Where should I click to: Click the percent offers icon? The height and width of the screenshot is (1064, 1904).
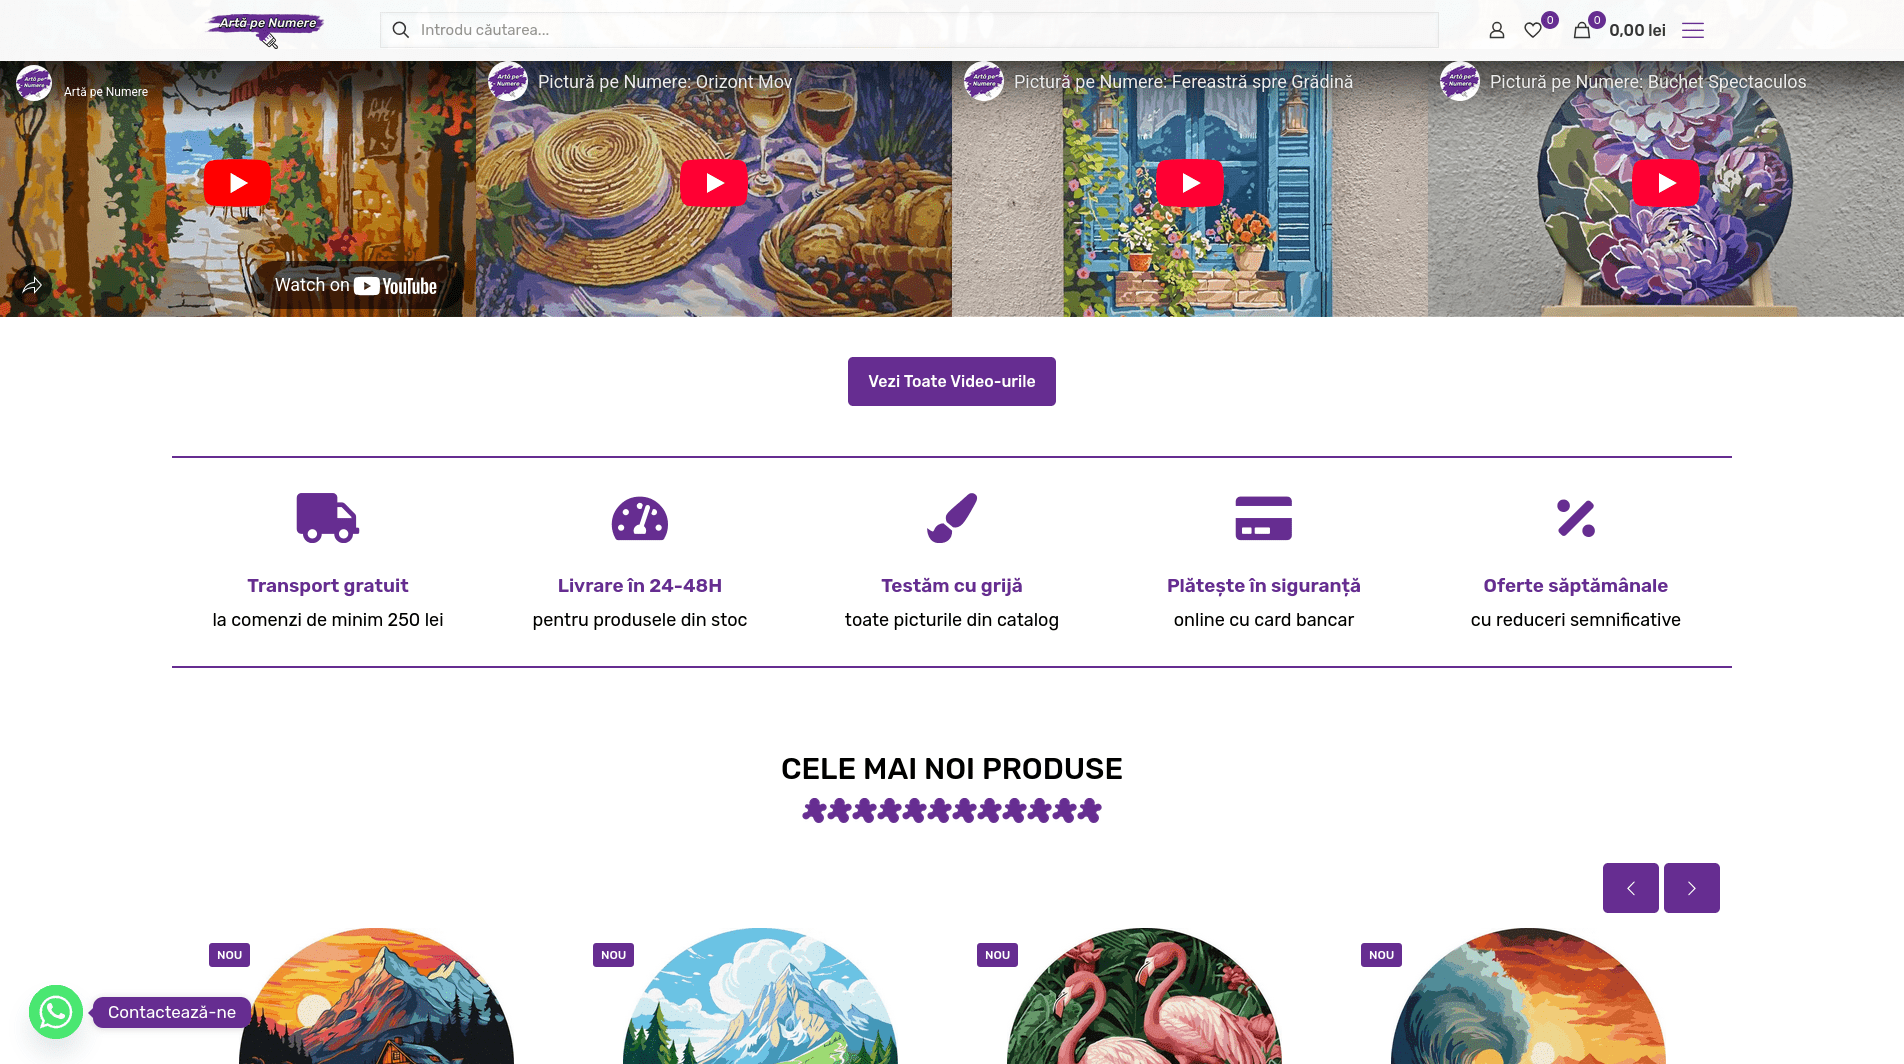(x=1575, y=518)
